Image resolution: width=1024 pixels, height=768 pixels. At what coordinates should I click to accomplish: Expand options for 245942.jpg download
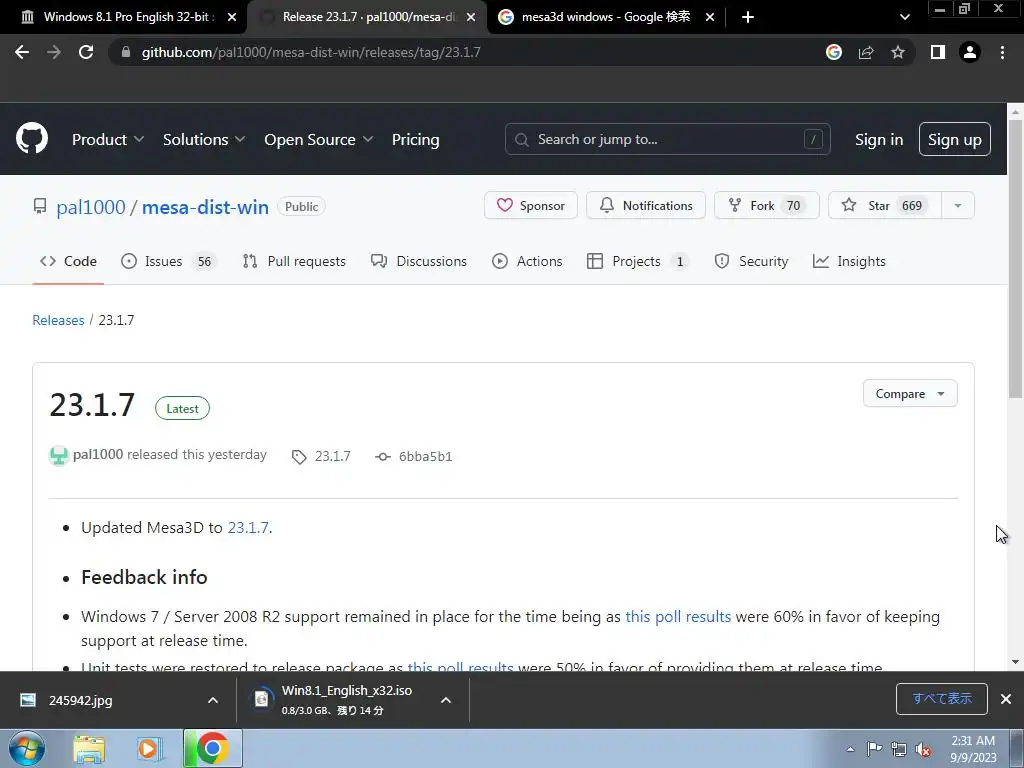213,700
